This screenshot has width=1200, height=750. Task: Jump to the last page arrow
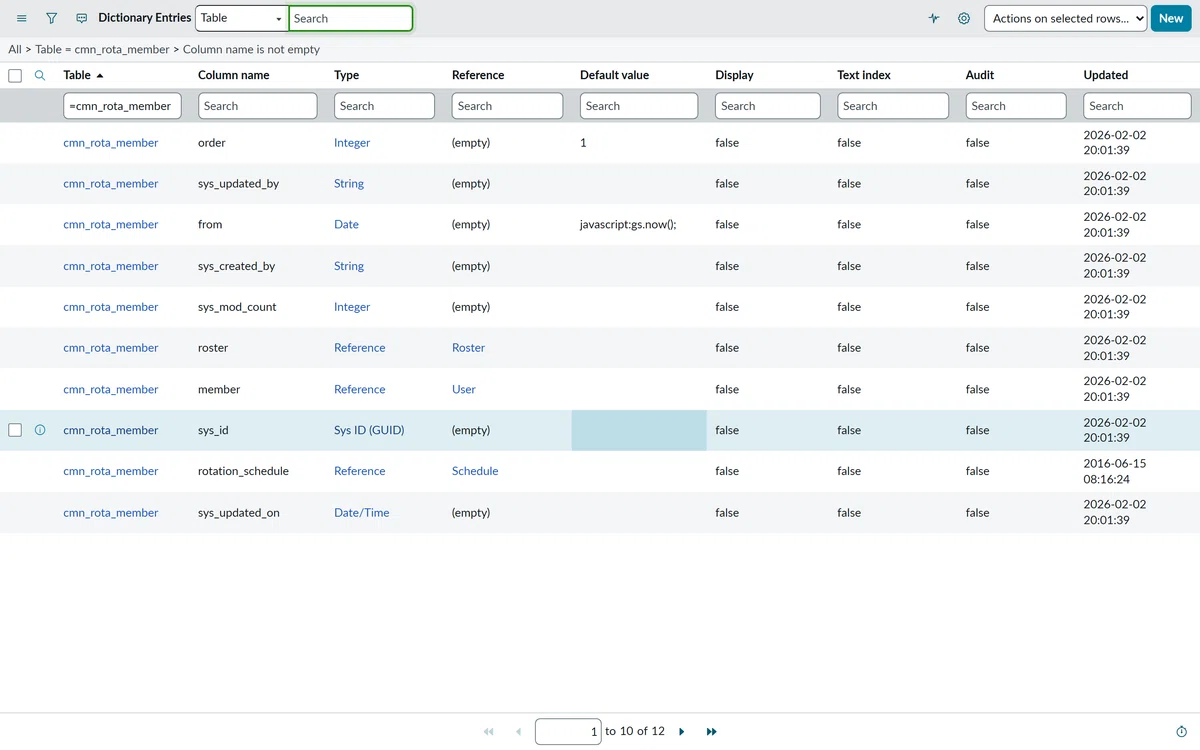point(712,732)
